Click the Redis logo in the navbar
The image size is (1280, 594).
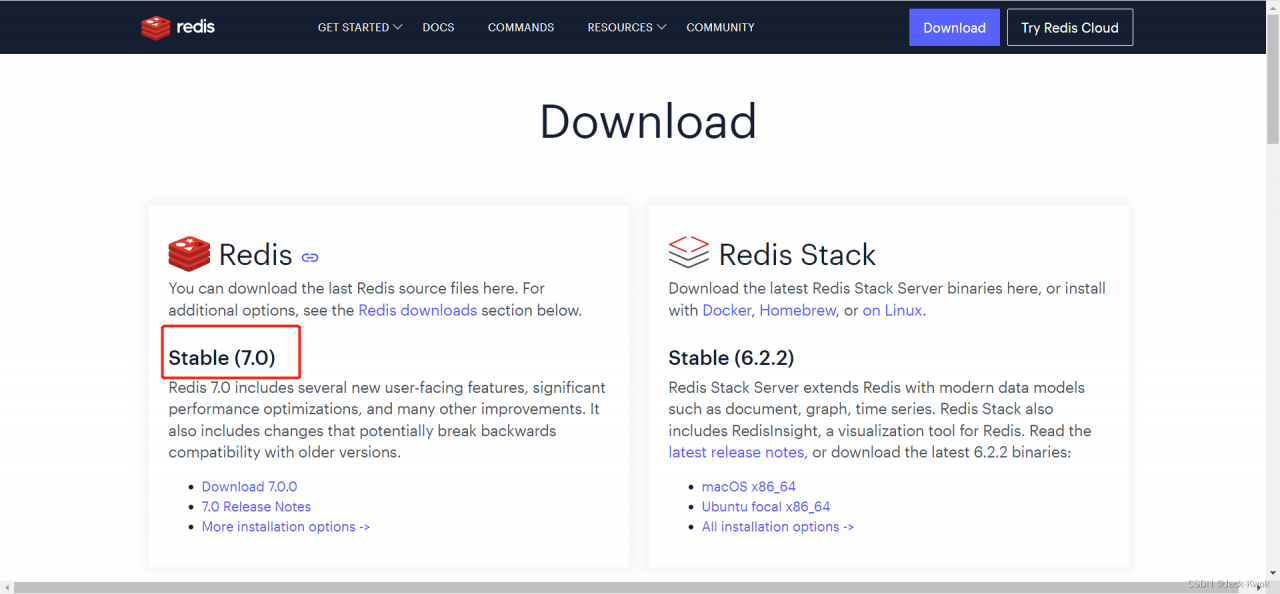point(178,27)
